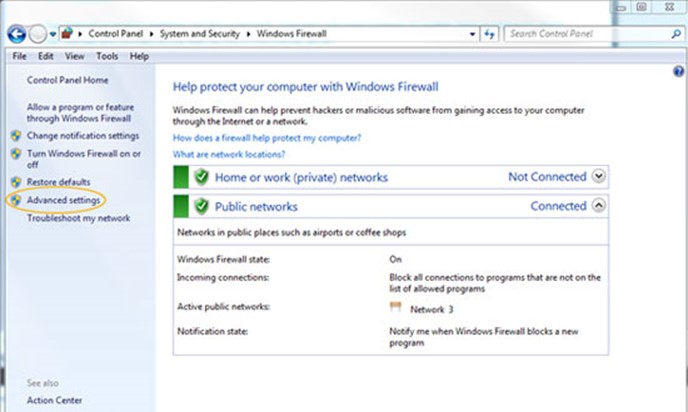The height and width of the screenshot is (412, 688).
Task: Click System and Security breadcrumb
Action: coord(200,34)
